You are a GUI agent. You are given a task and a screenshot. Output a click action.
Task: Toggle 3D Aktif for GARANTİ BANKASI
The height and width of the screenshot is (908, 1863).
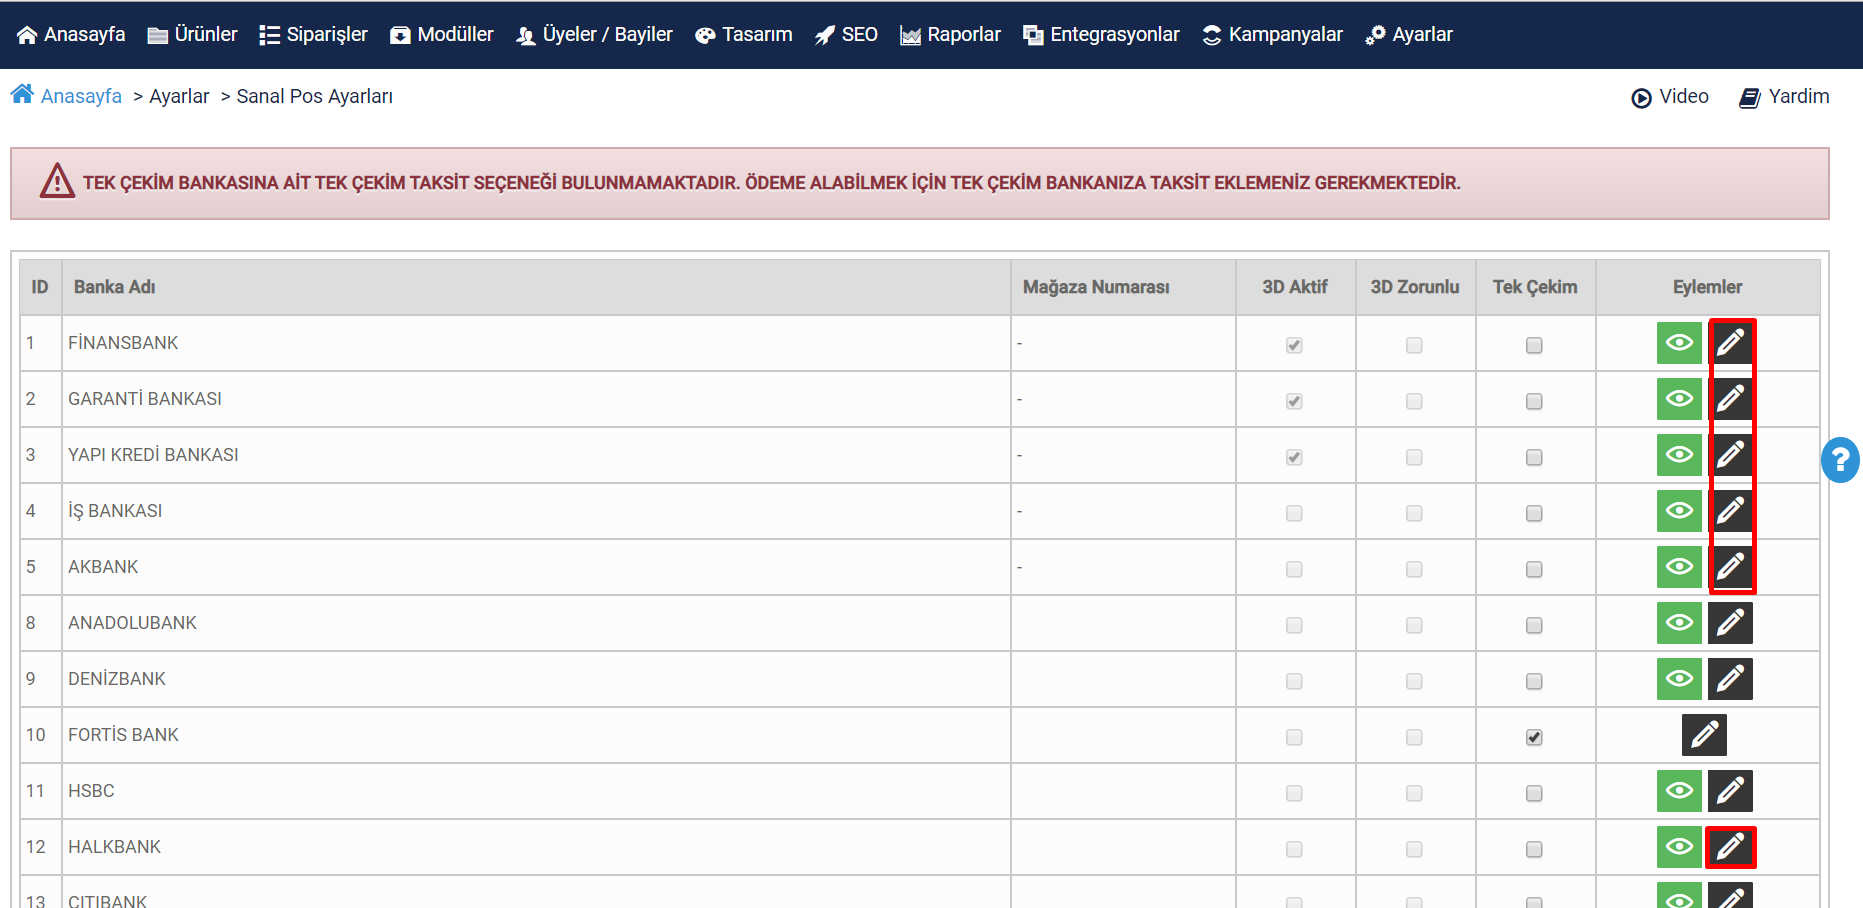click(1294, 401)
